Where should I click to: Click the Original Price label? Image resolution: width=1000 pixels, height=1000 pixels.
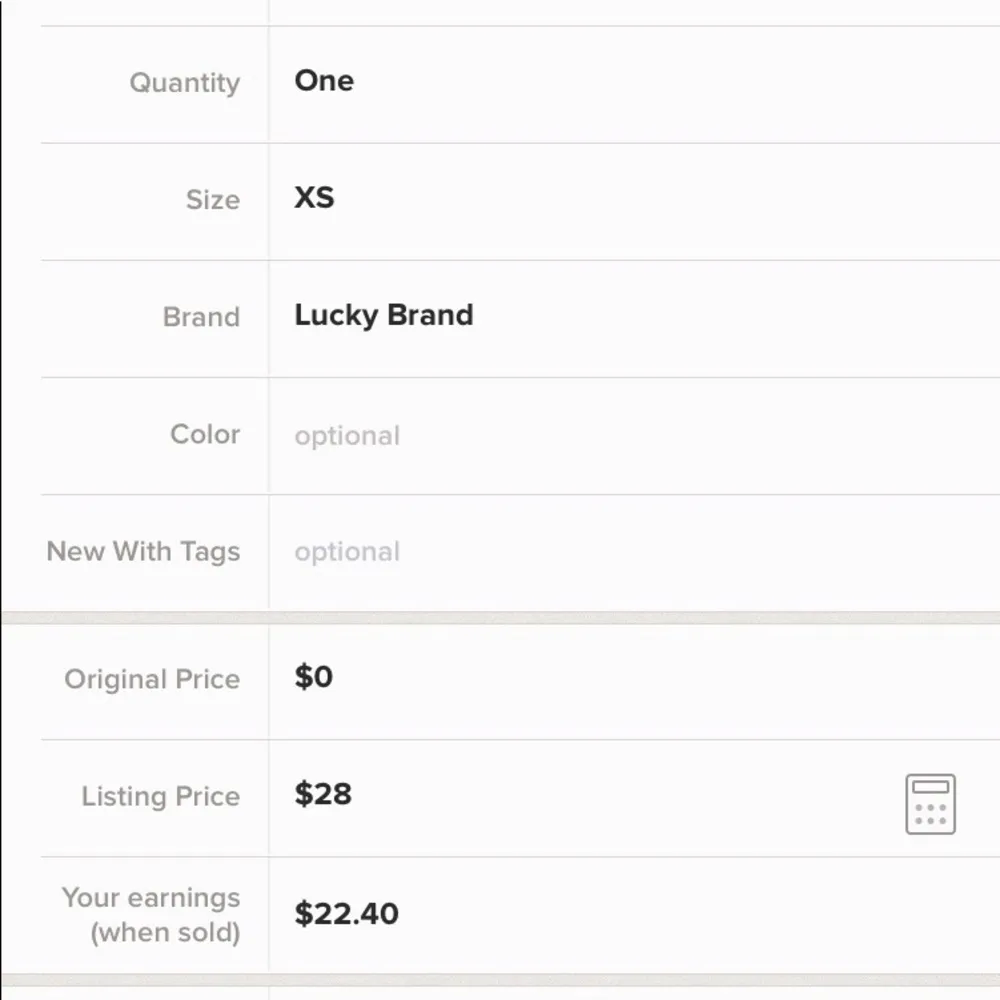point(152,680)
